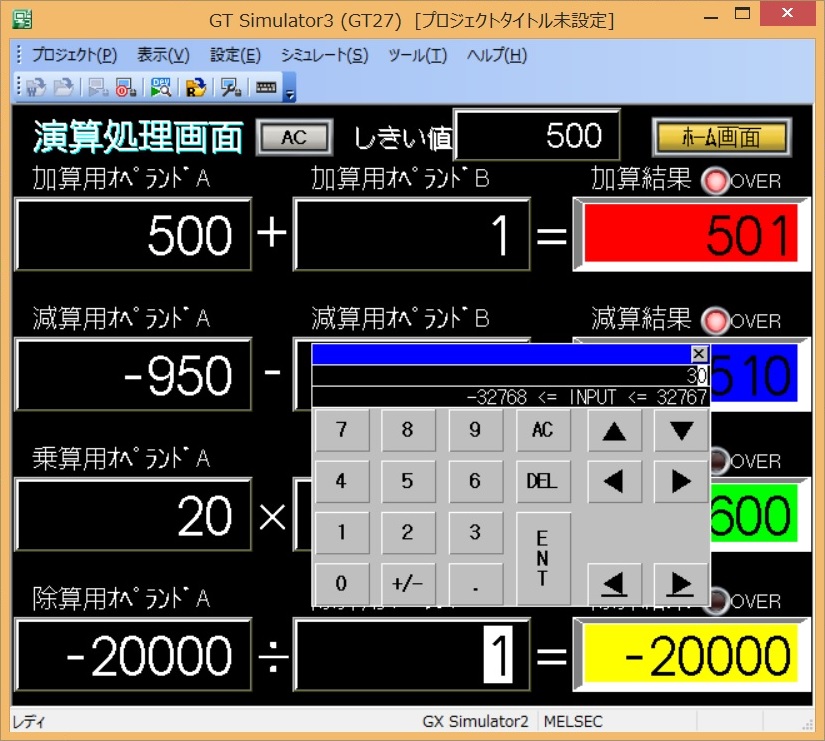Click the keyboard icon in the toolbar
Image resolution: width=825 pixels, height=741 pixels.
(266, 87)
